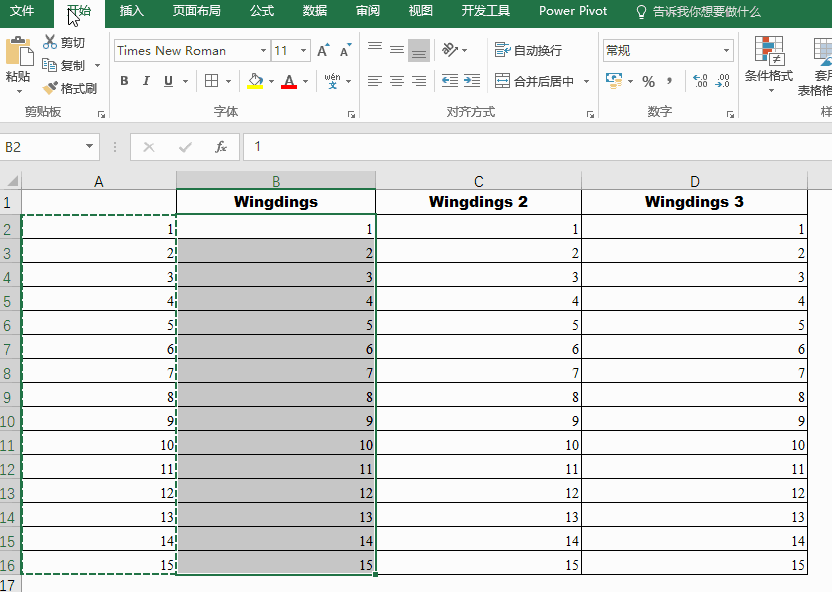
Task: Click the Tell Me lightbulb search box
Action: tap(698, 12)
